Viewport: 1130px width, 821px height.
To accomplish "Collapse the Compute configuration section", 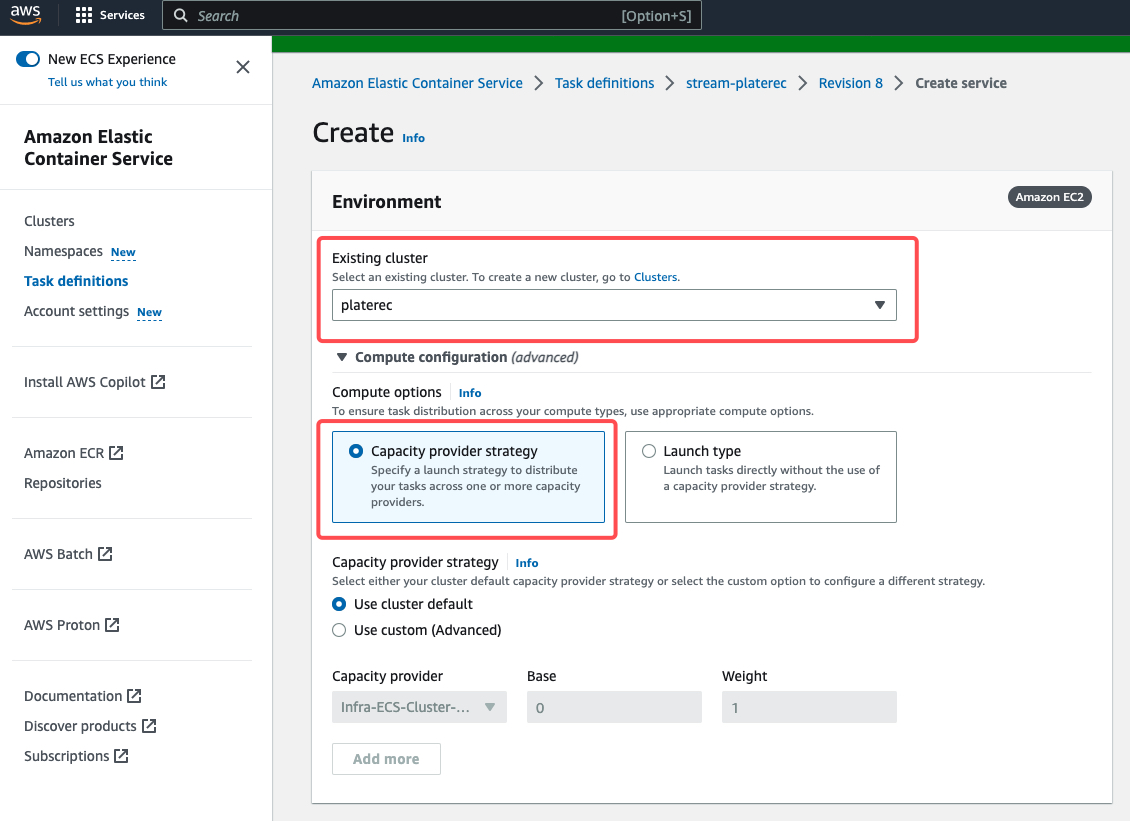I will pyautogui.click(x=342, y=357).
